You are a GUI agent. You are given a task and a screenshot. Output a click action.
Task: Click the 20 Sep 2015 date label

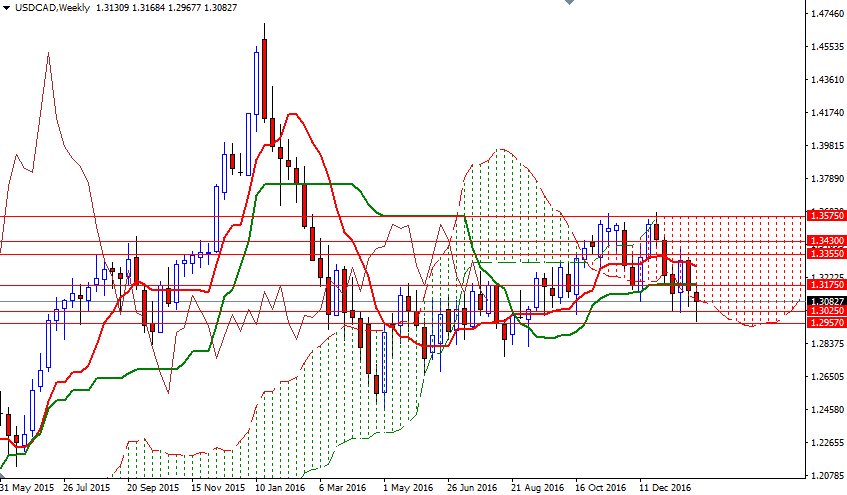(153, 487)
